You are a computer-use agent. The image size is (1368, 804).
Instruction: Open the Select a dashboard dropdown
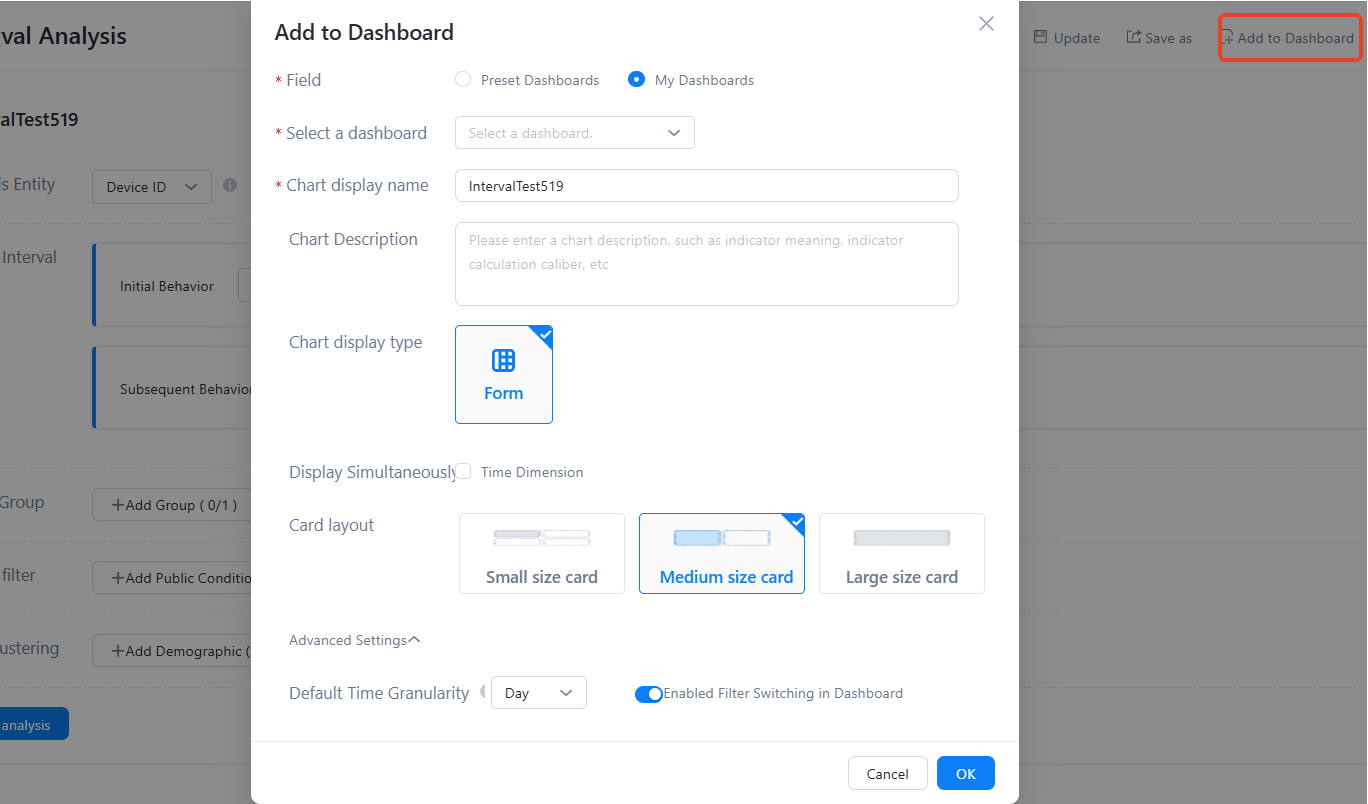(574, 133)
